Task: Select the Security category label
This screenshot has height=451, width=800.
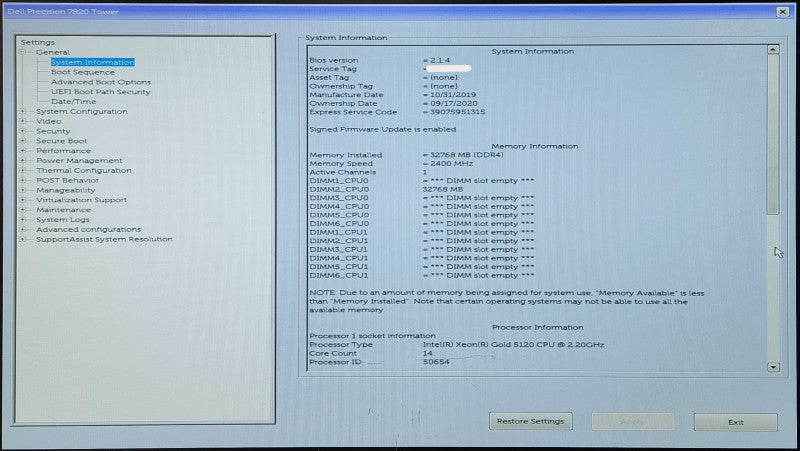Action: point(53,131)
